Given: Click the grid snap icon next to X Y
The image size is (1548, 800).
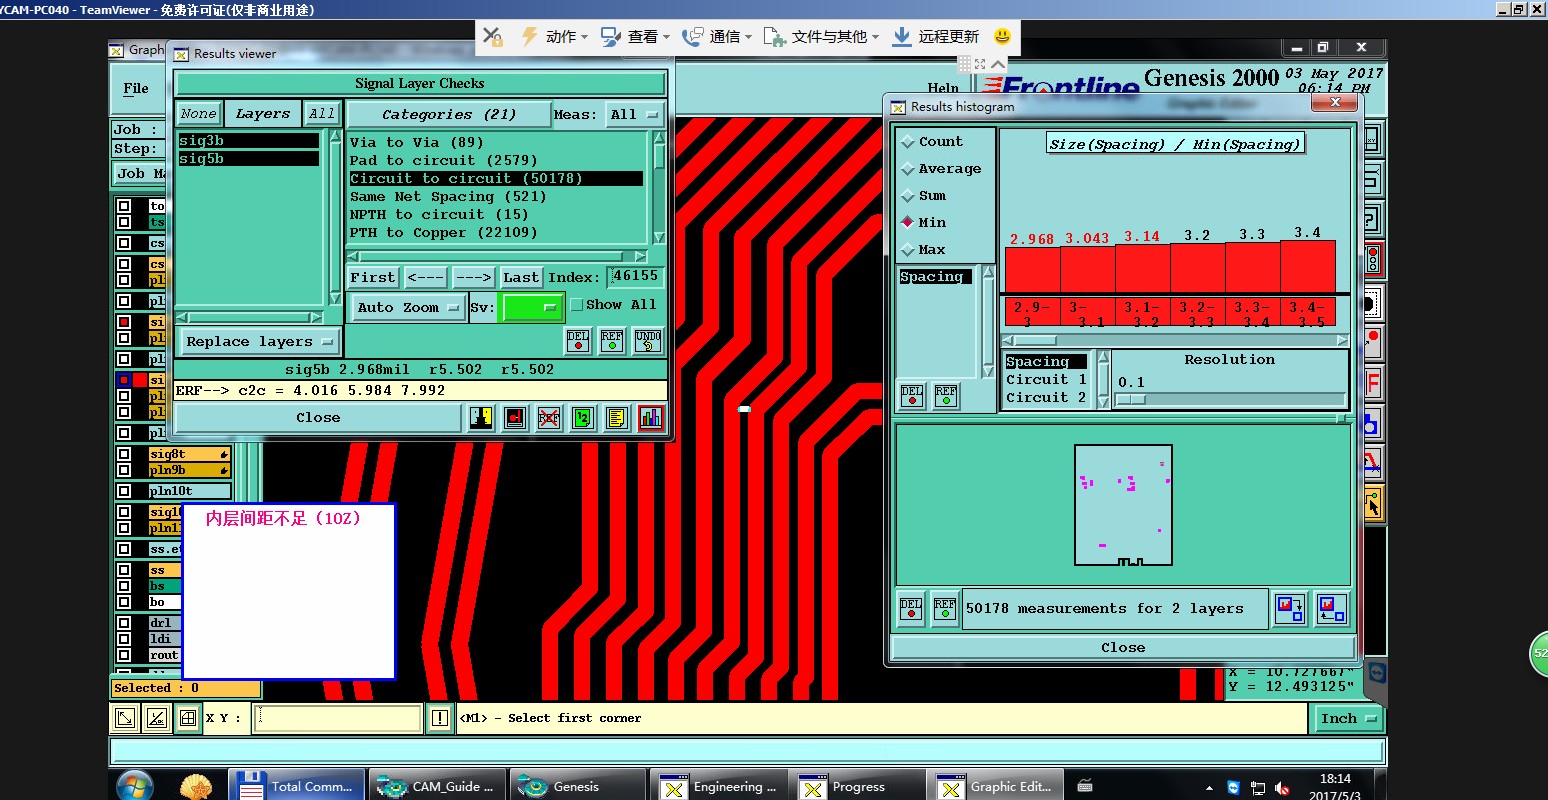Looking at the screenshot, I should pos(188,718).
